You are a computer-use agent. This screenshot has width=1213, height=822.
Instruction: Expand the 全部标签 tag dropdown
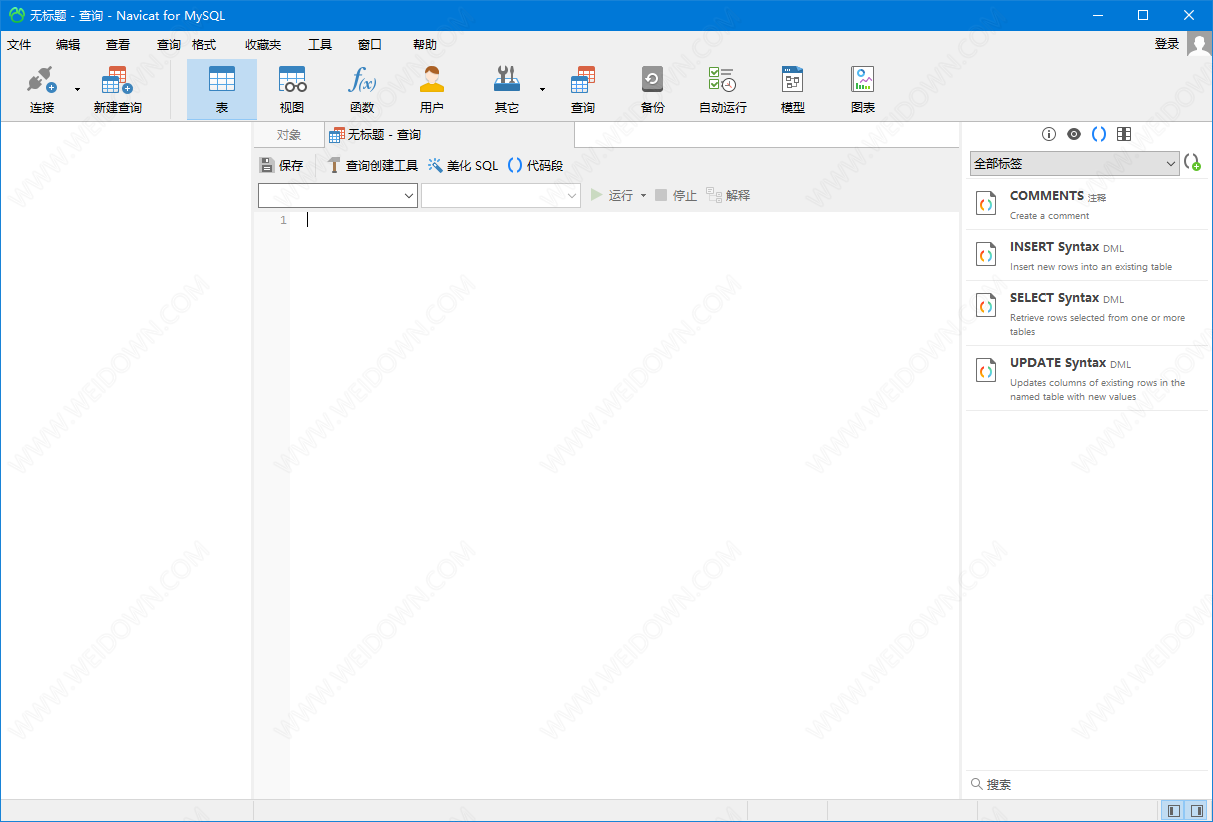click(1075, 163)
